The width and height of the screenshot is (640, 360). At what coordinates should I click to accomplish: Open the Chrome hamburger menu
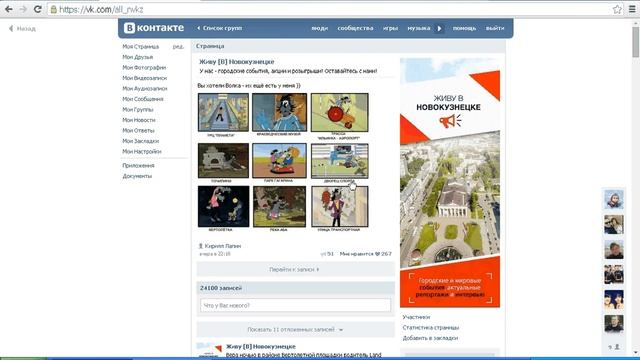tap(632, 9)
